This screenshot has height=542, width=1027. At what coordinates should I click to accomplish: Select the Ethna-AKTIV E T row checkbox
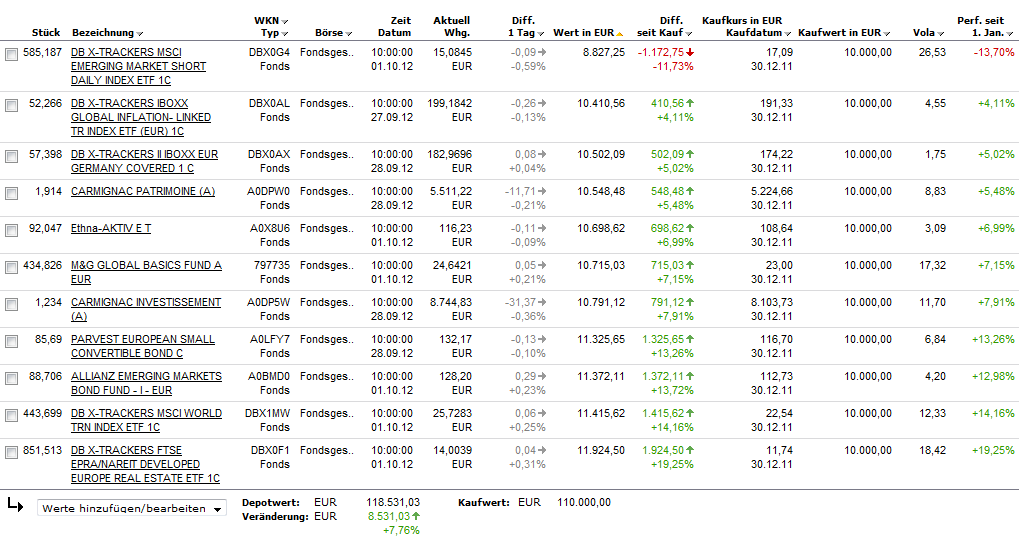[11, 230]
